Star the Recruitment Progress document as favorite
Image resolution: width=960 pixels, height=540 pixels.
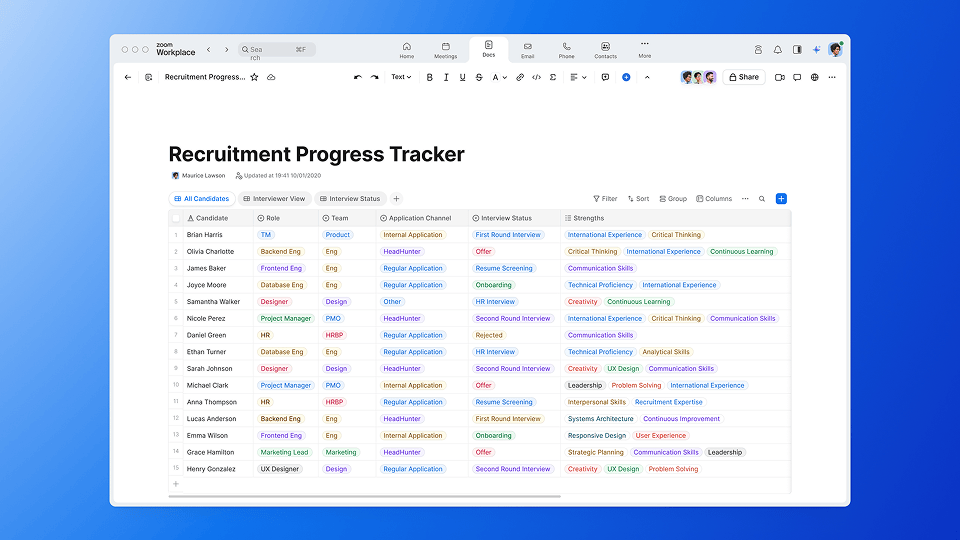pos(254,77)
